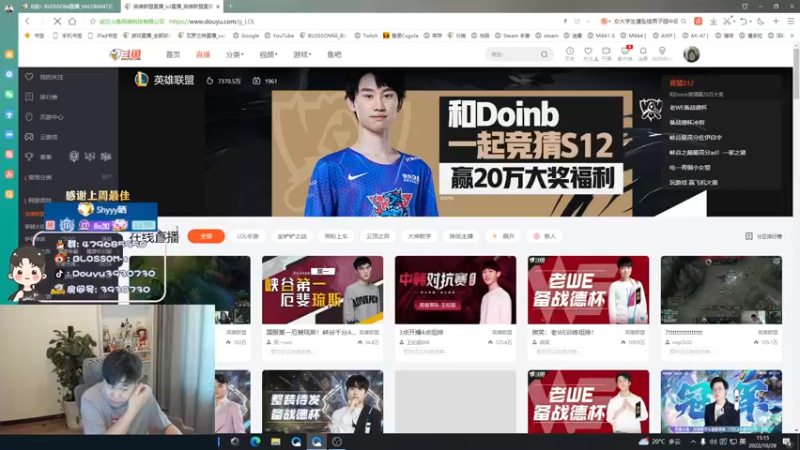The image size is (800, 450).
Task: Open Doinb S12 prediction banner
Action: [x=452, y=153]
